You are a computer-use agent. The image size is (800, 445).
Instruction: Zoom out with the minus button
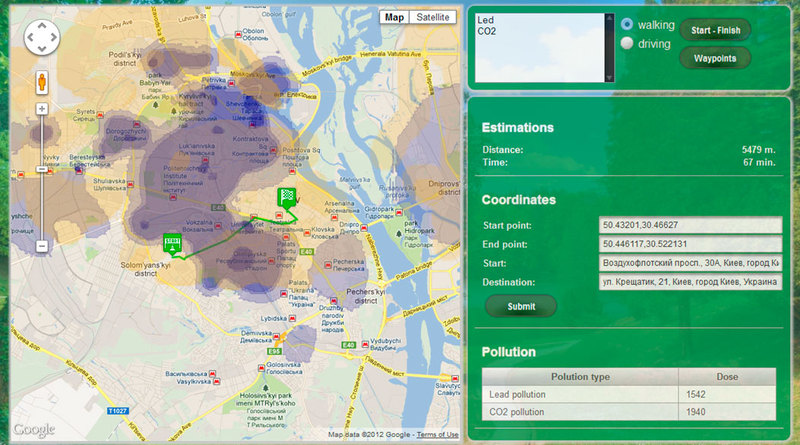click(42, 246)
